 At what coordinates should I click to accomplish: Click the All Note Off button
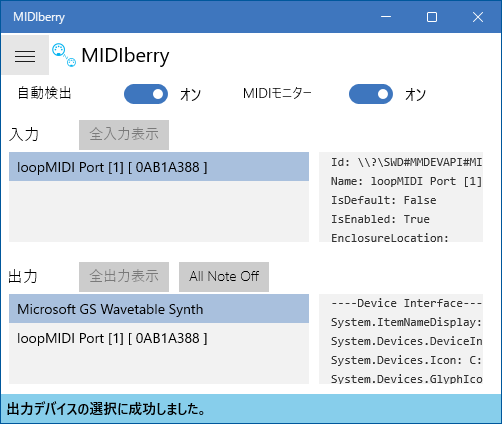point(224,277)
